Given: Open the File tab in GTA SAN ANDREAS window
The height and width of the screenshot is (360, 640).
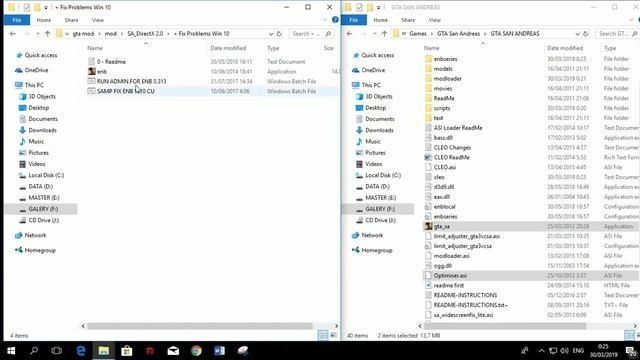Looking at the screenshot, I should pos(353,20).
